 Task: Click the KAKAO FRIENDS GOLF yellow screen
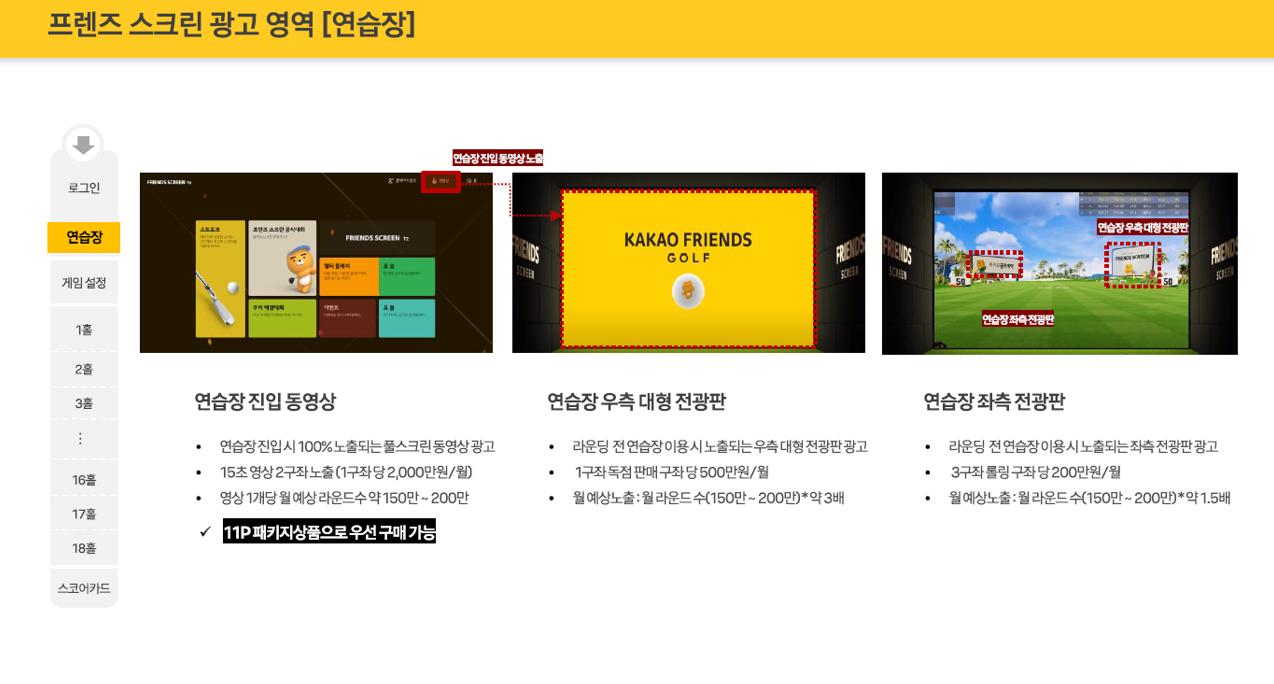point(688,269)
